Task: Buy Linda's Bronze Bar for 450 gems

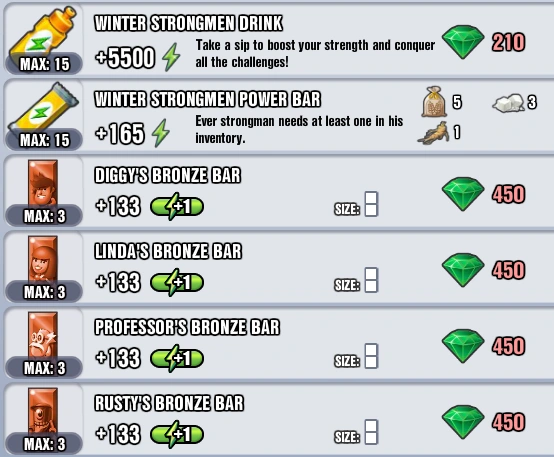Action: (483, 270)
